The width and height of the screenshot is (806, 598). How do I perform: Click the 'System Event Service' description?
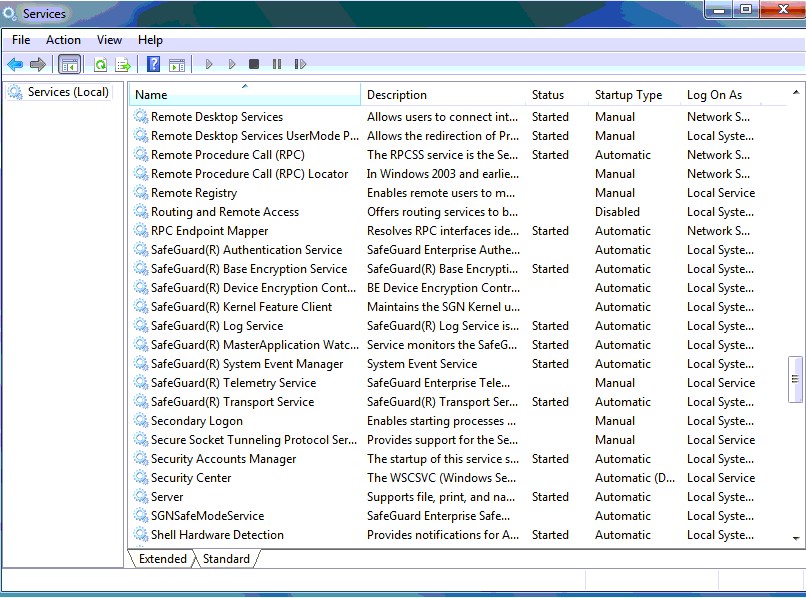(x=422, y=364)
